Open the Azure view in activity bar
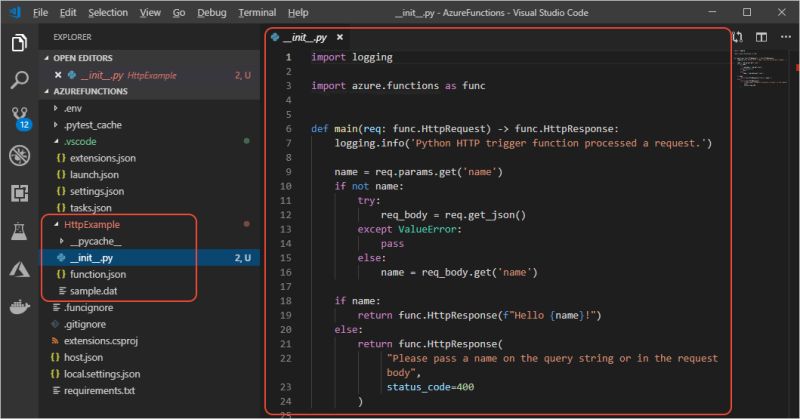Image resolution: width=800 pixels, height=419 pixels. pos(19,269)
